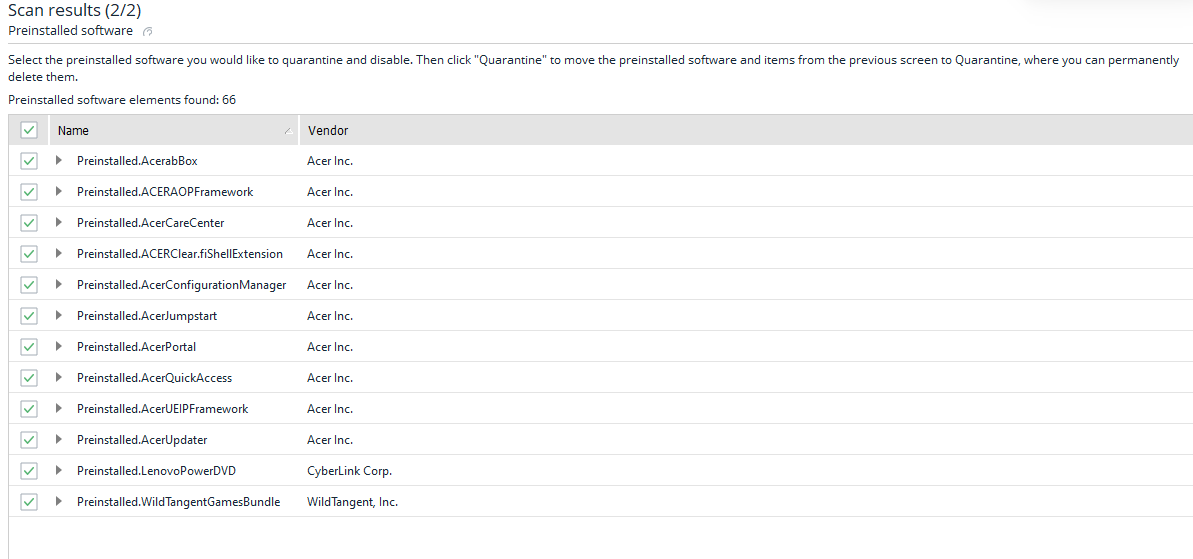Expand Preinstalled.AcerQuickAccess row triangle

pos(59,377)
